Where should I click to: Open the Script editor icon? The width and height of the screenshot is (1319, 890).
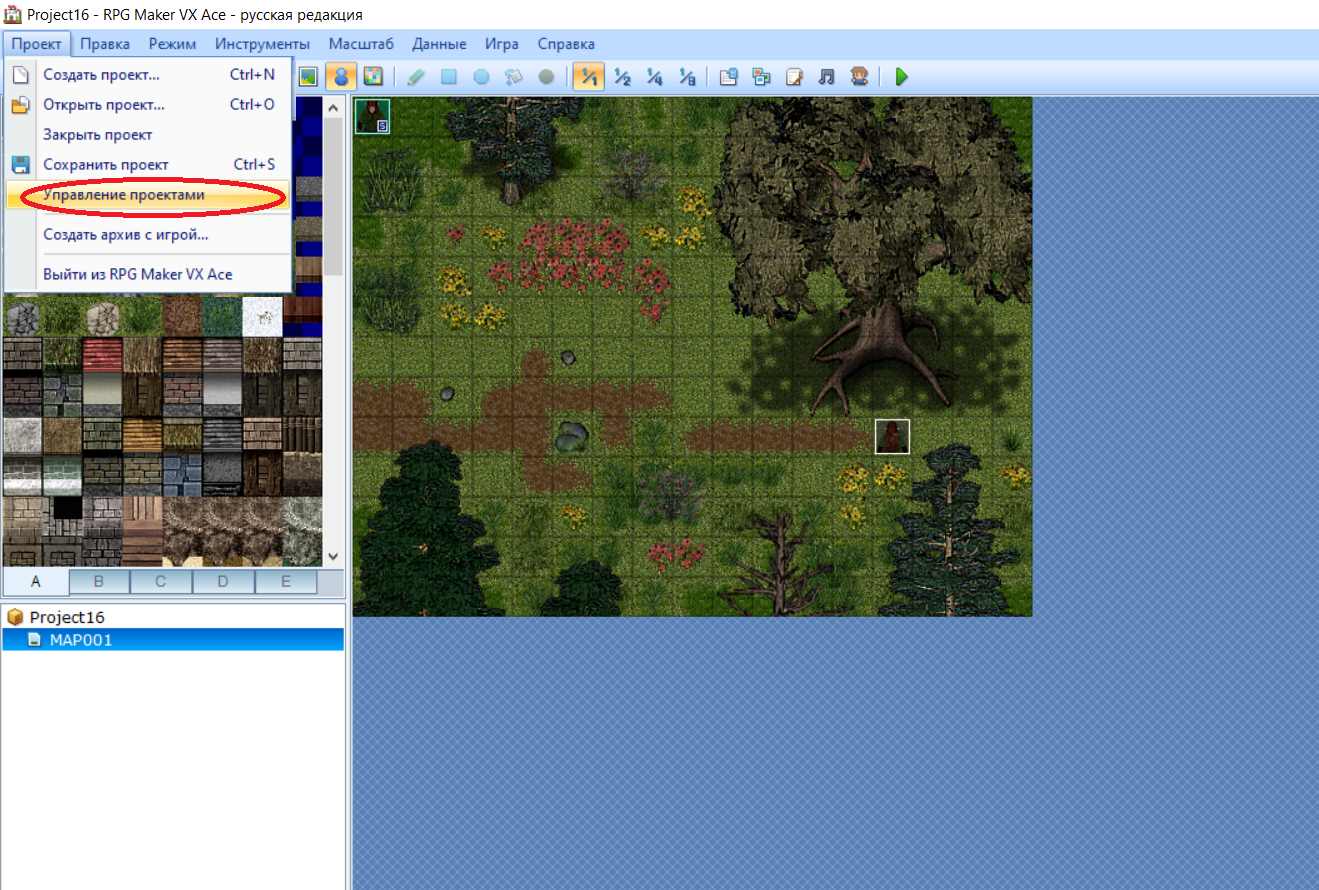[x=794, y=76]
